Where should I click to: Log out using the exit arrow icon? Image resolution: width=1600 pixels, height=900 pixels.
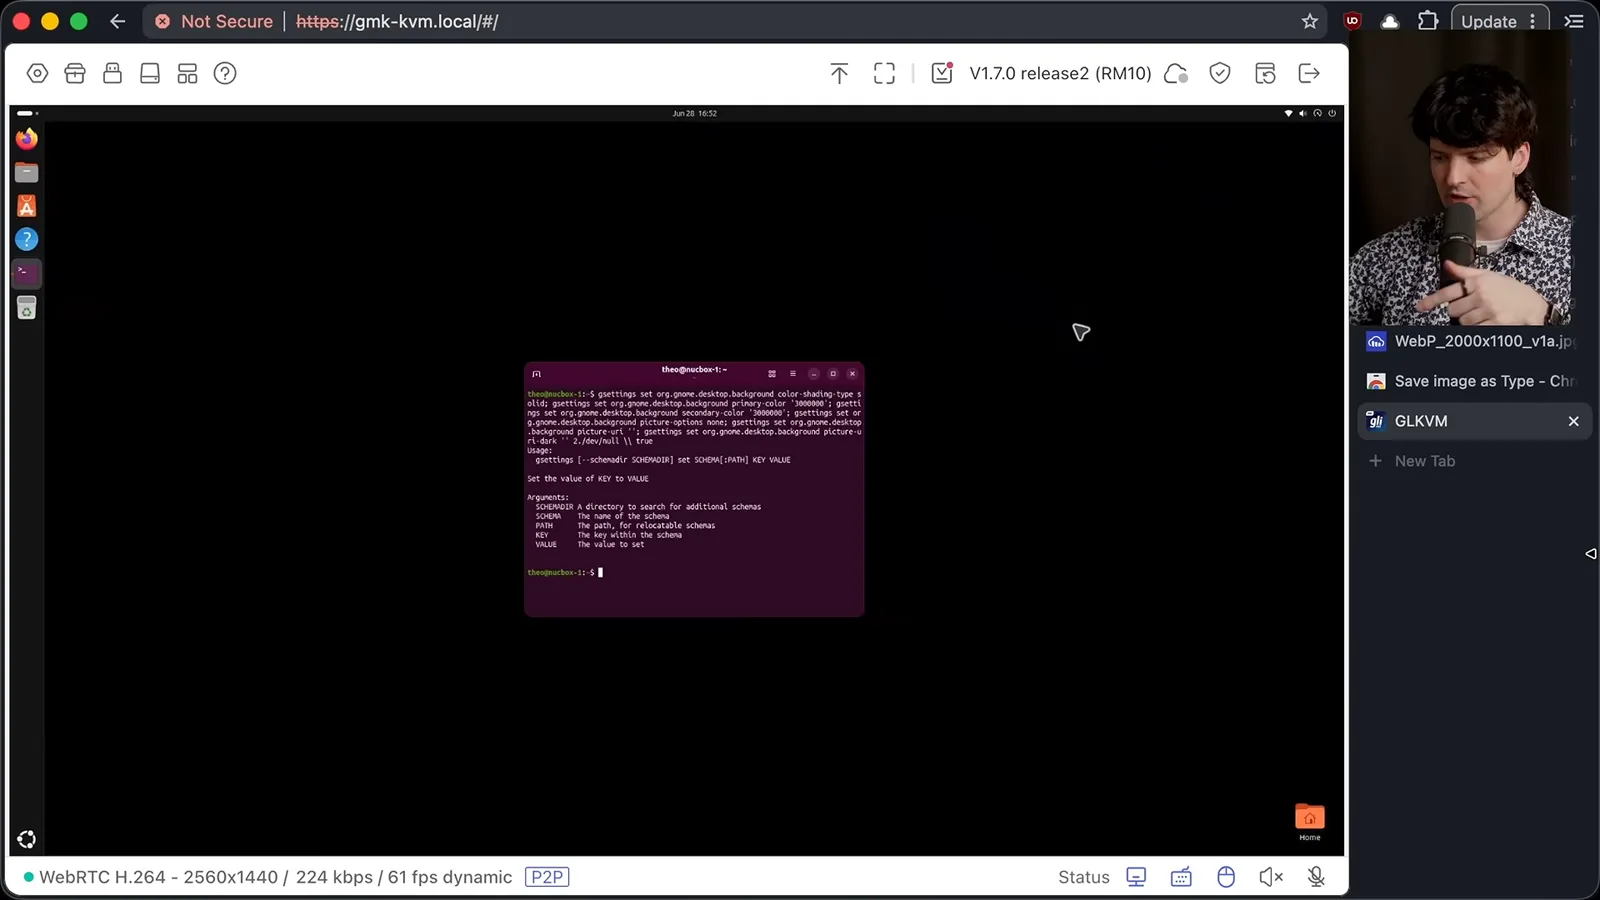click(1309, 73)
